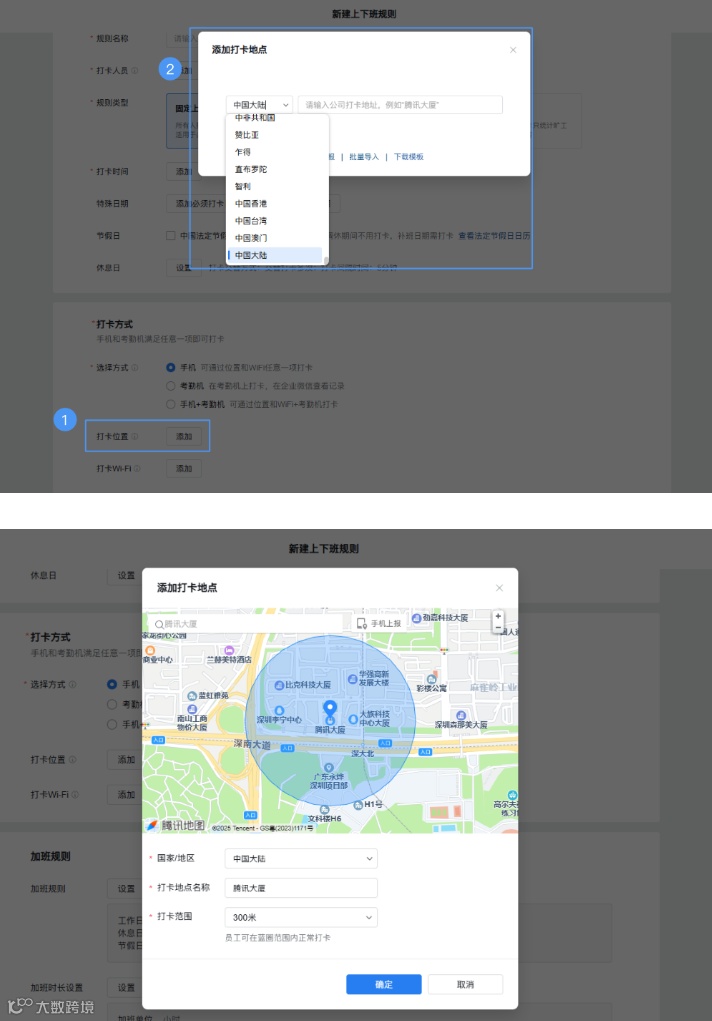Viewport: 712px width, 1021px height.
Task: Select the 比克科技大厦 map marker
Action: [x=279, y=685]
